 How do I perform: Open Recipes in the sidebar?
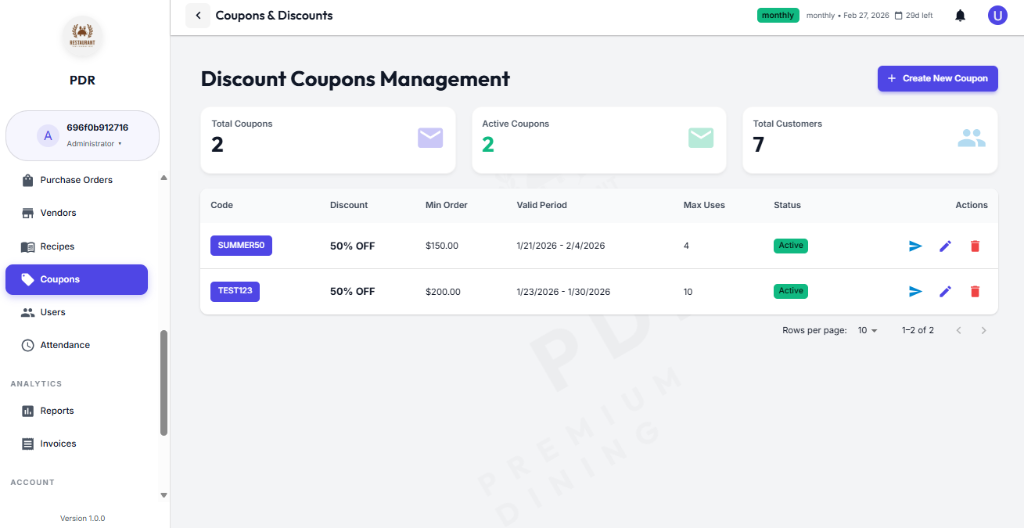[x=76, y=247]
